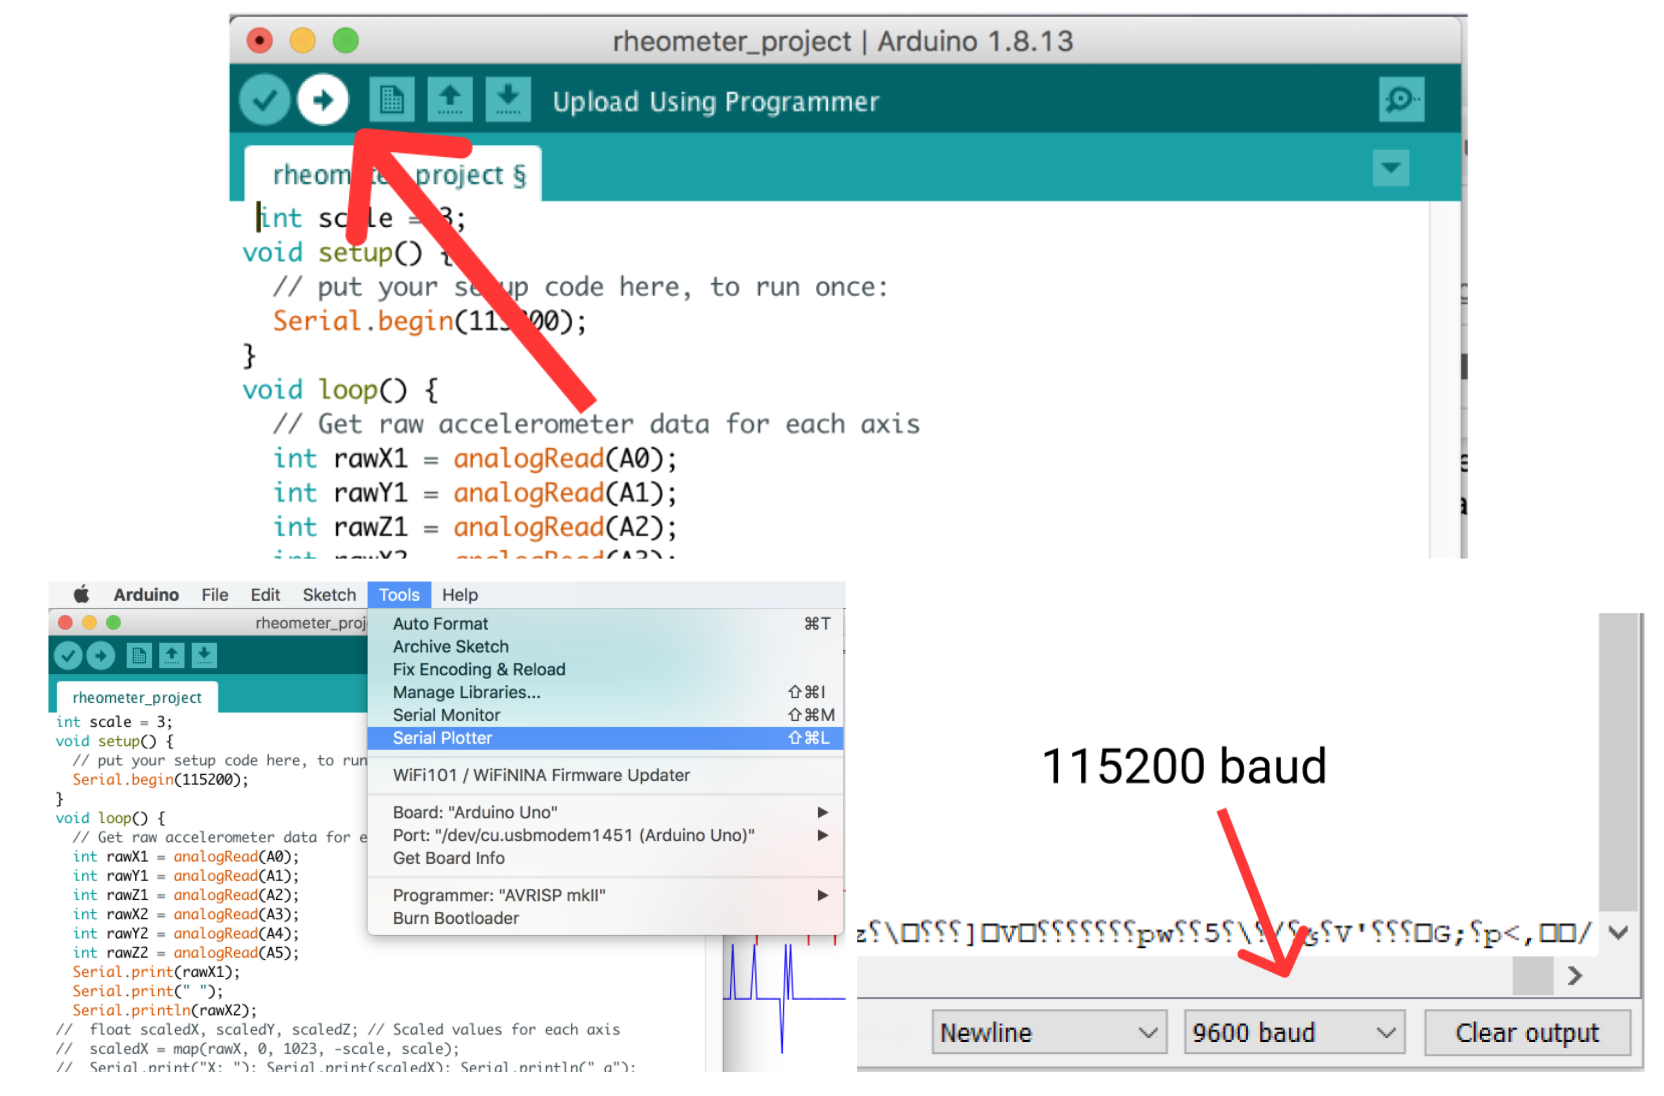The height and width of the screenshot is (1096, 1664).
Task: Click the "// Get raw accelerometer data" comment in large window
Action: (x=596, y=424)
